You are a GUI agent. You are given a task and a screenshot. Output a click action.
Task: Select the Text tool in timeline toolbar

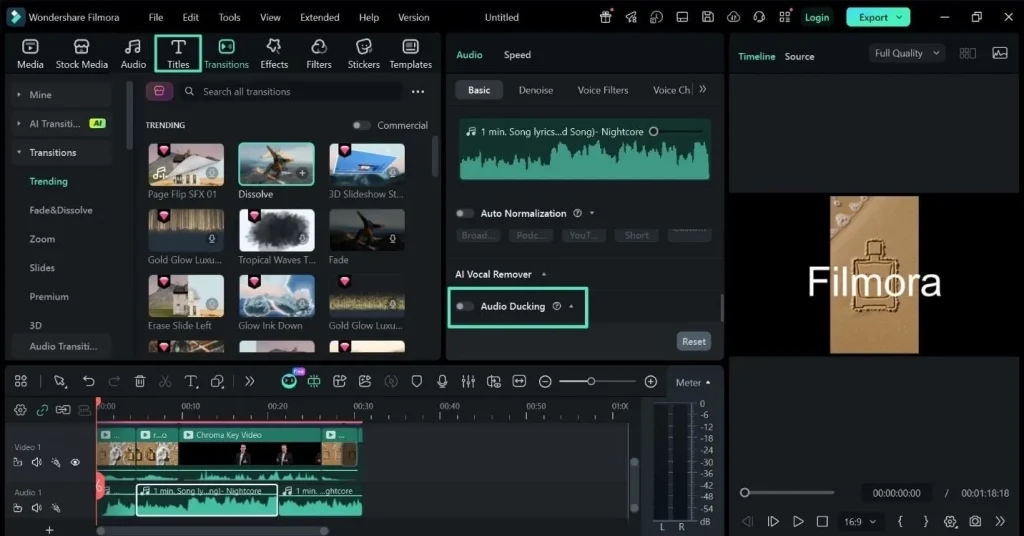click(191, 381)
